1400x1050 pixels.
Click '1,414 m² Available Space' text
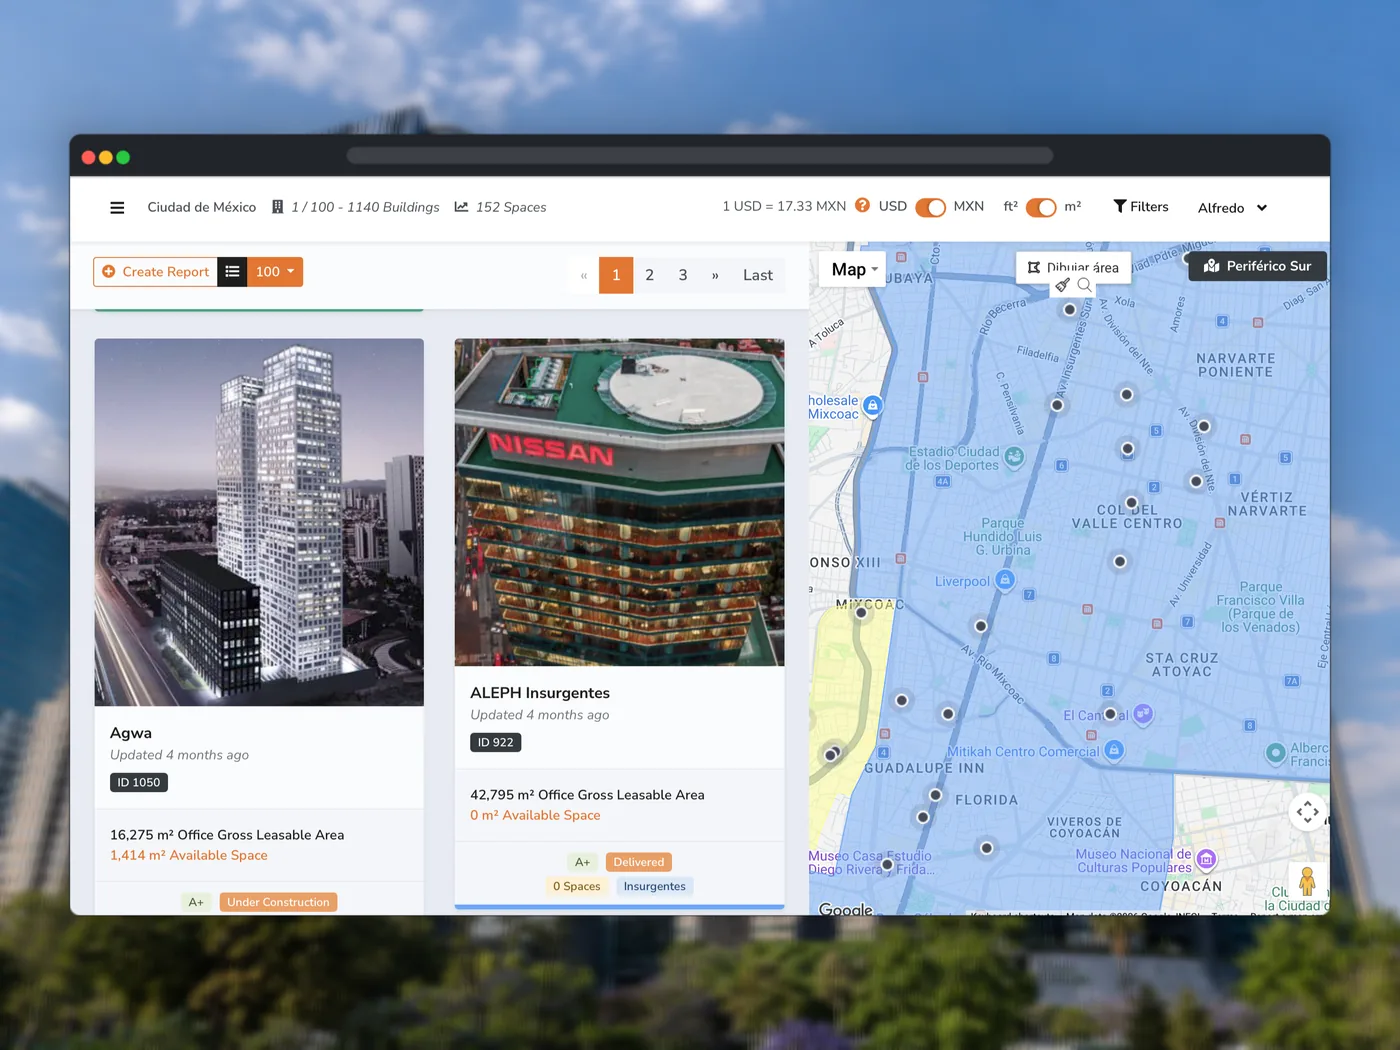[189, 855]
